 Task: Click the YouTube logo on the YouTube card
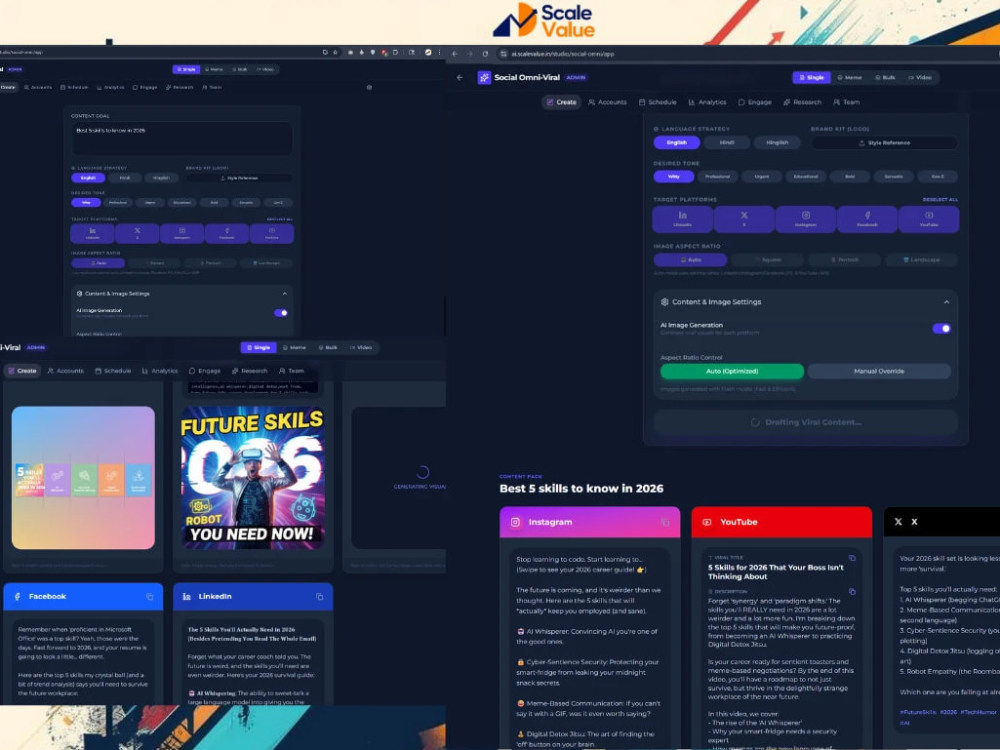(x=707, y=522)
